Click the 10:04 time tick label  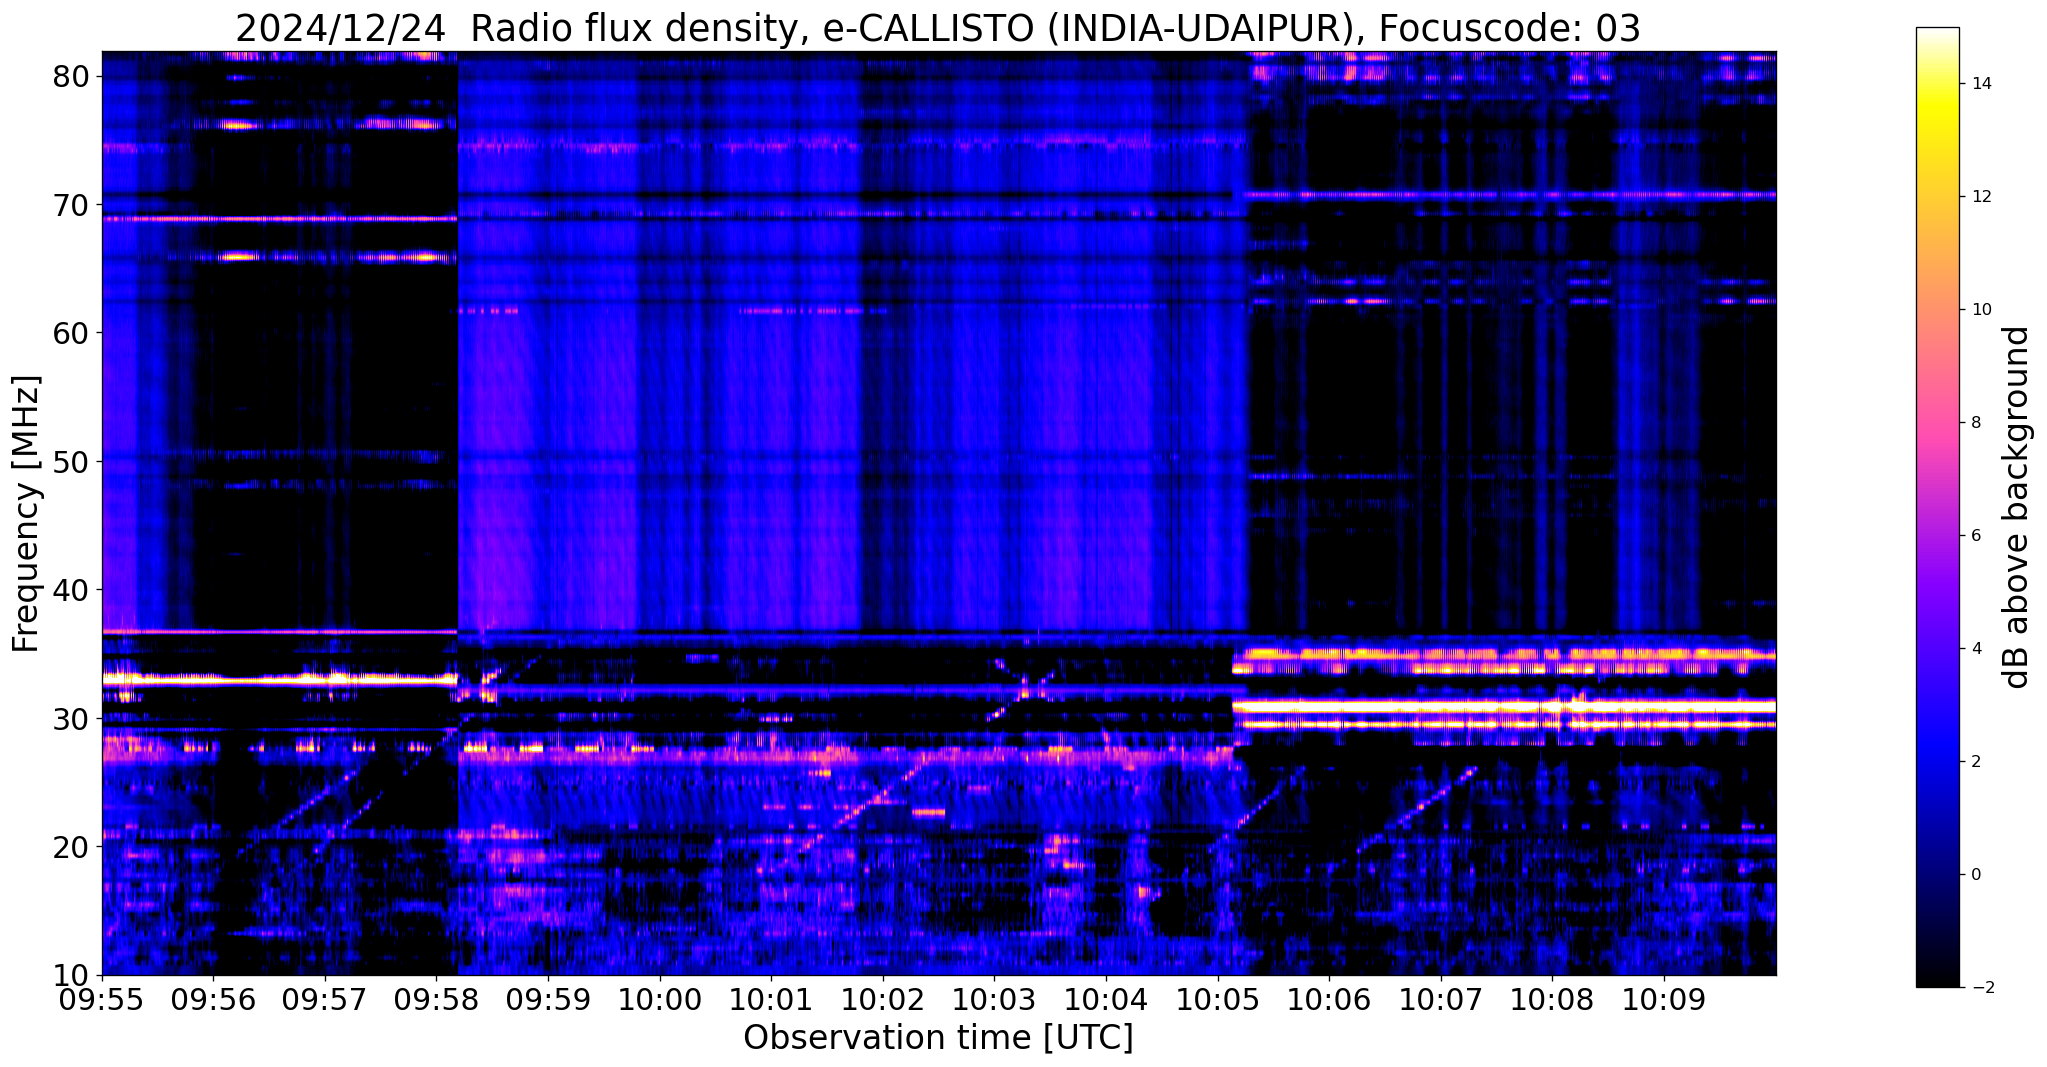click(1106, 999)
